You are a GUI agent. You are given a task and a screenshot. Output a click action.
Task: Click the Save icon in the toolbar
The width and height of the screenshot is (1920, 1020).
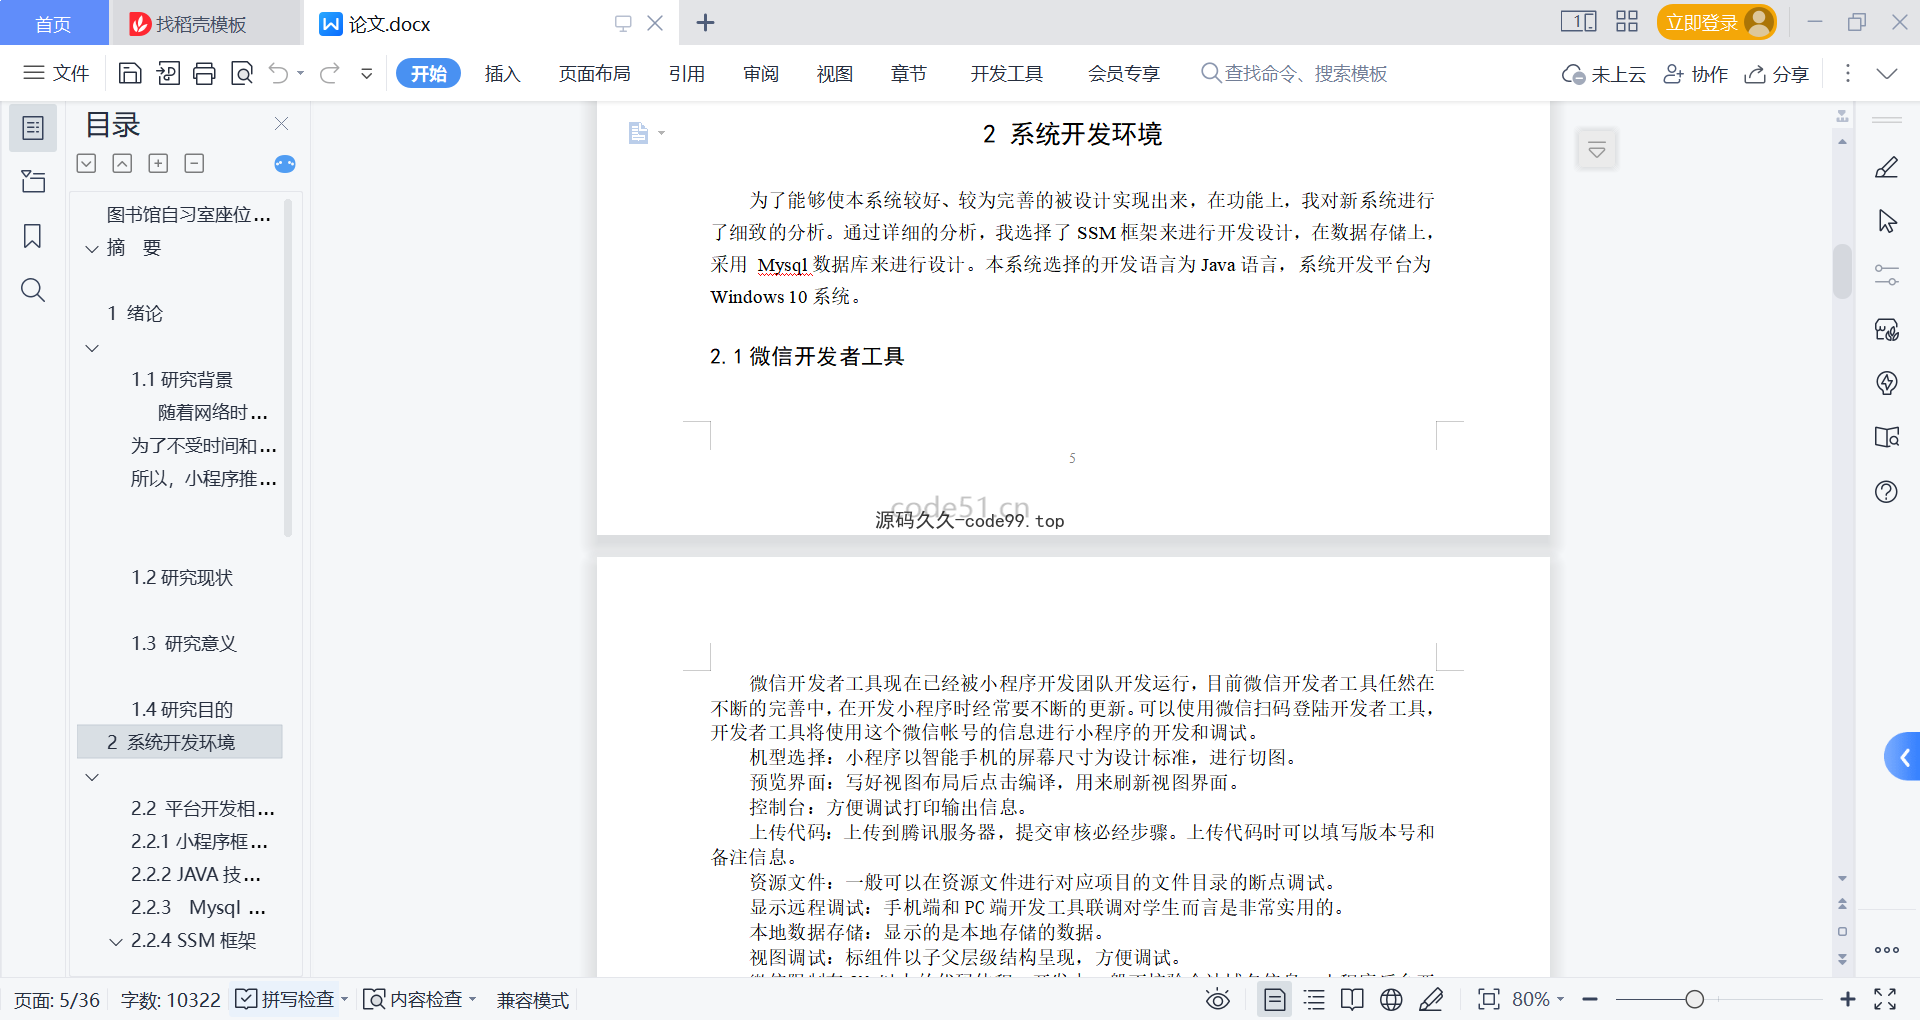click(130, 73)
